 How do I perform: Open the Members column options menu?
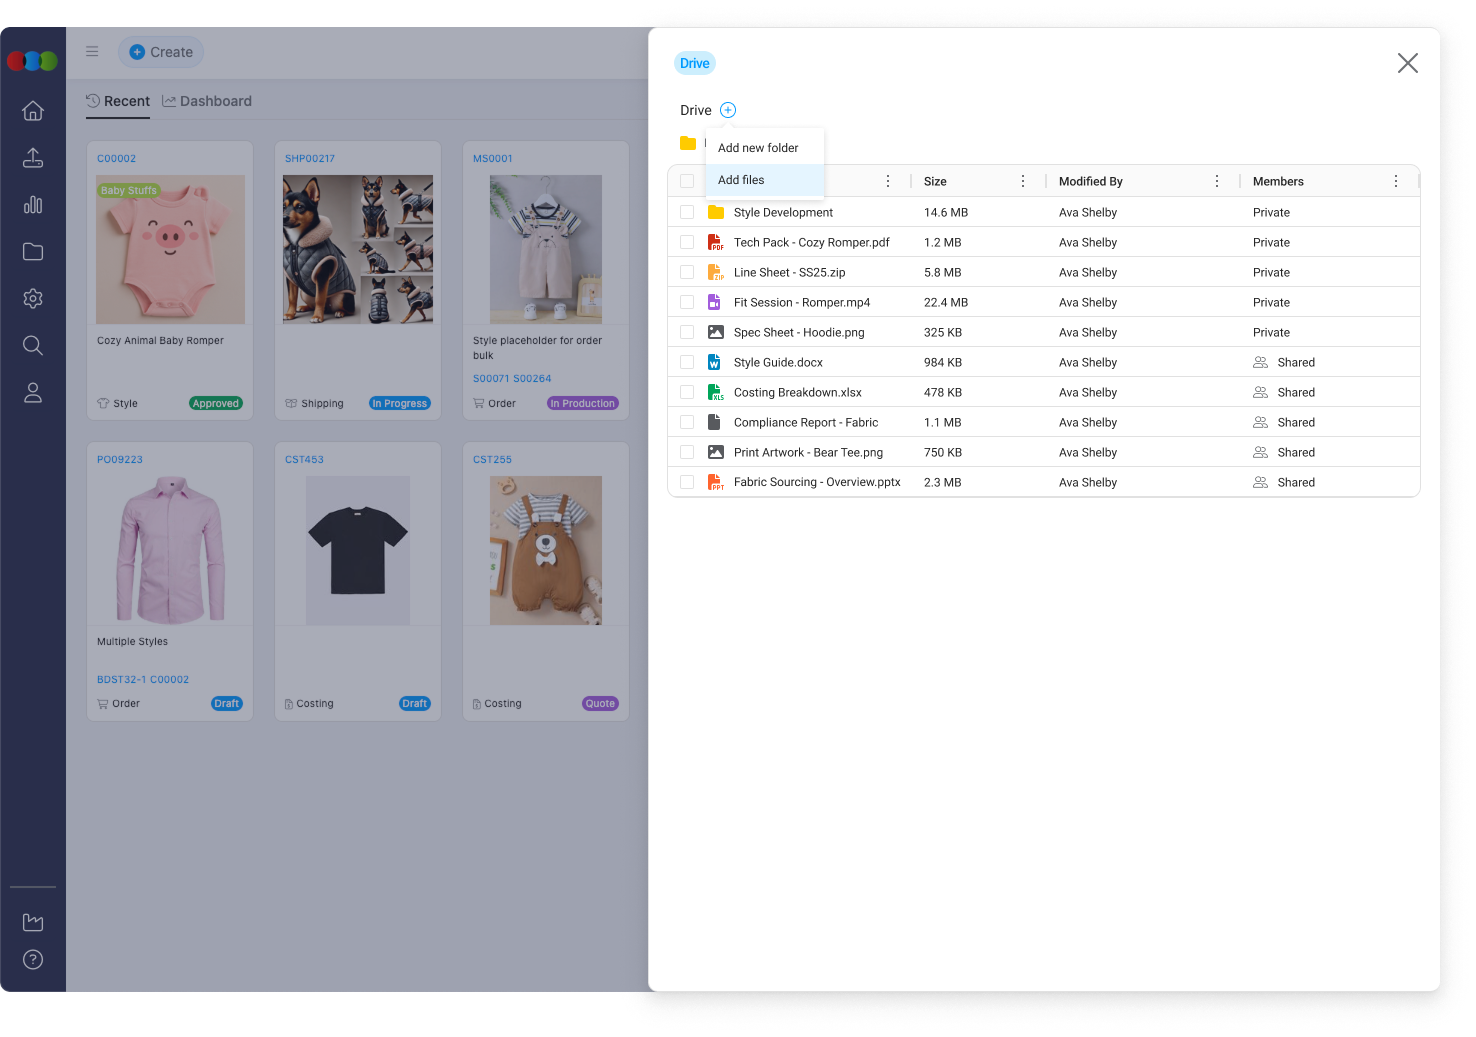click(1396, 181)
